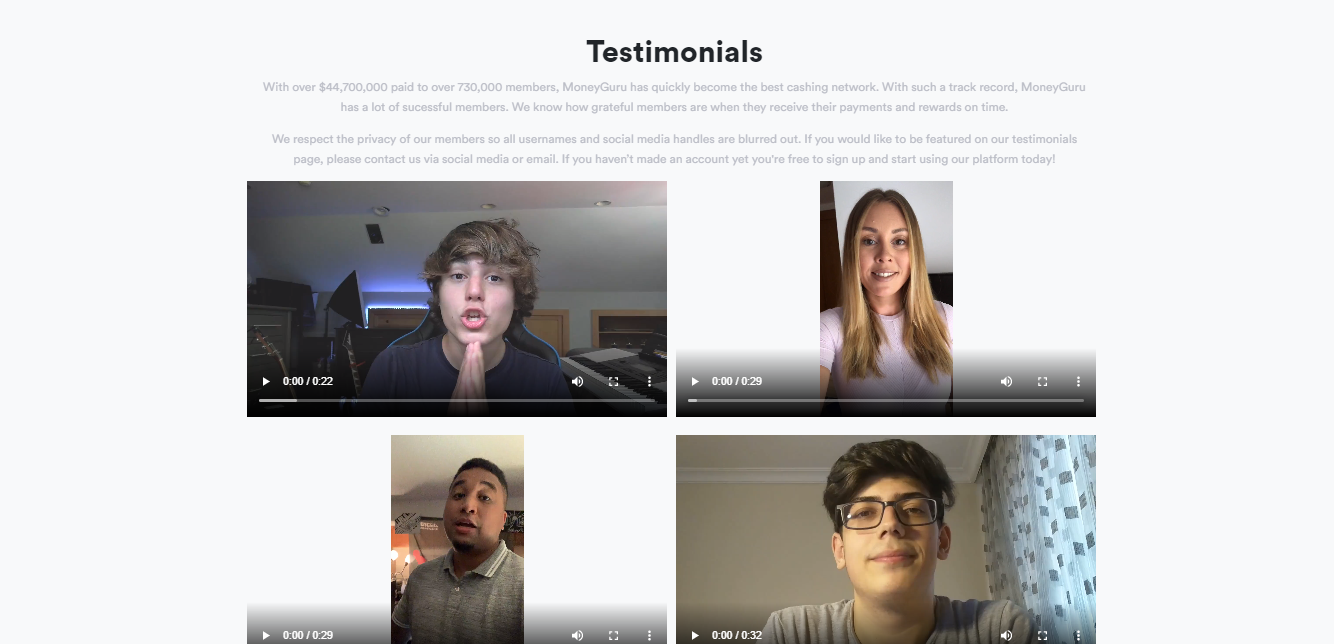This screenshot has width=1334, height=644.
Task: Open fullscreen for the 0:22 video
Action: click(x=613, y=381)
